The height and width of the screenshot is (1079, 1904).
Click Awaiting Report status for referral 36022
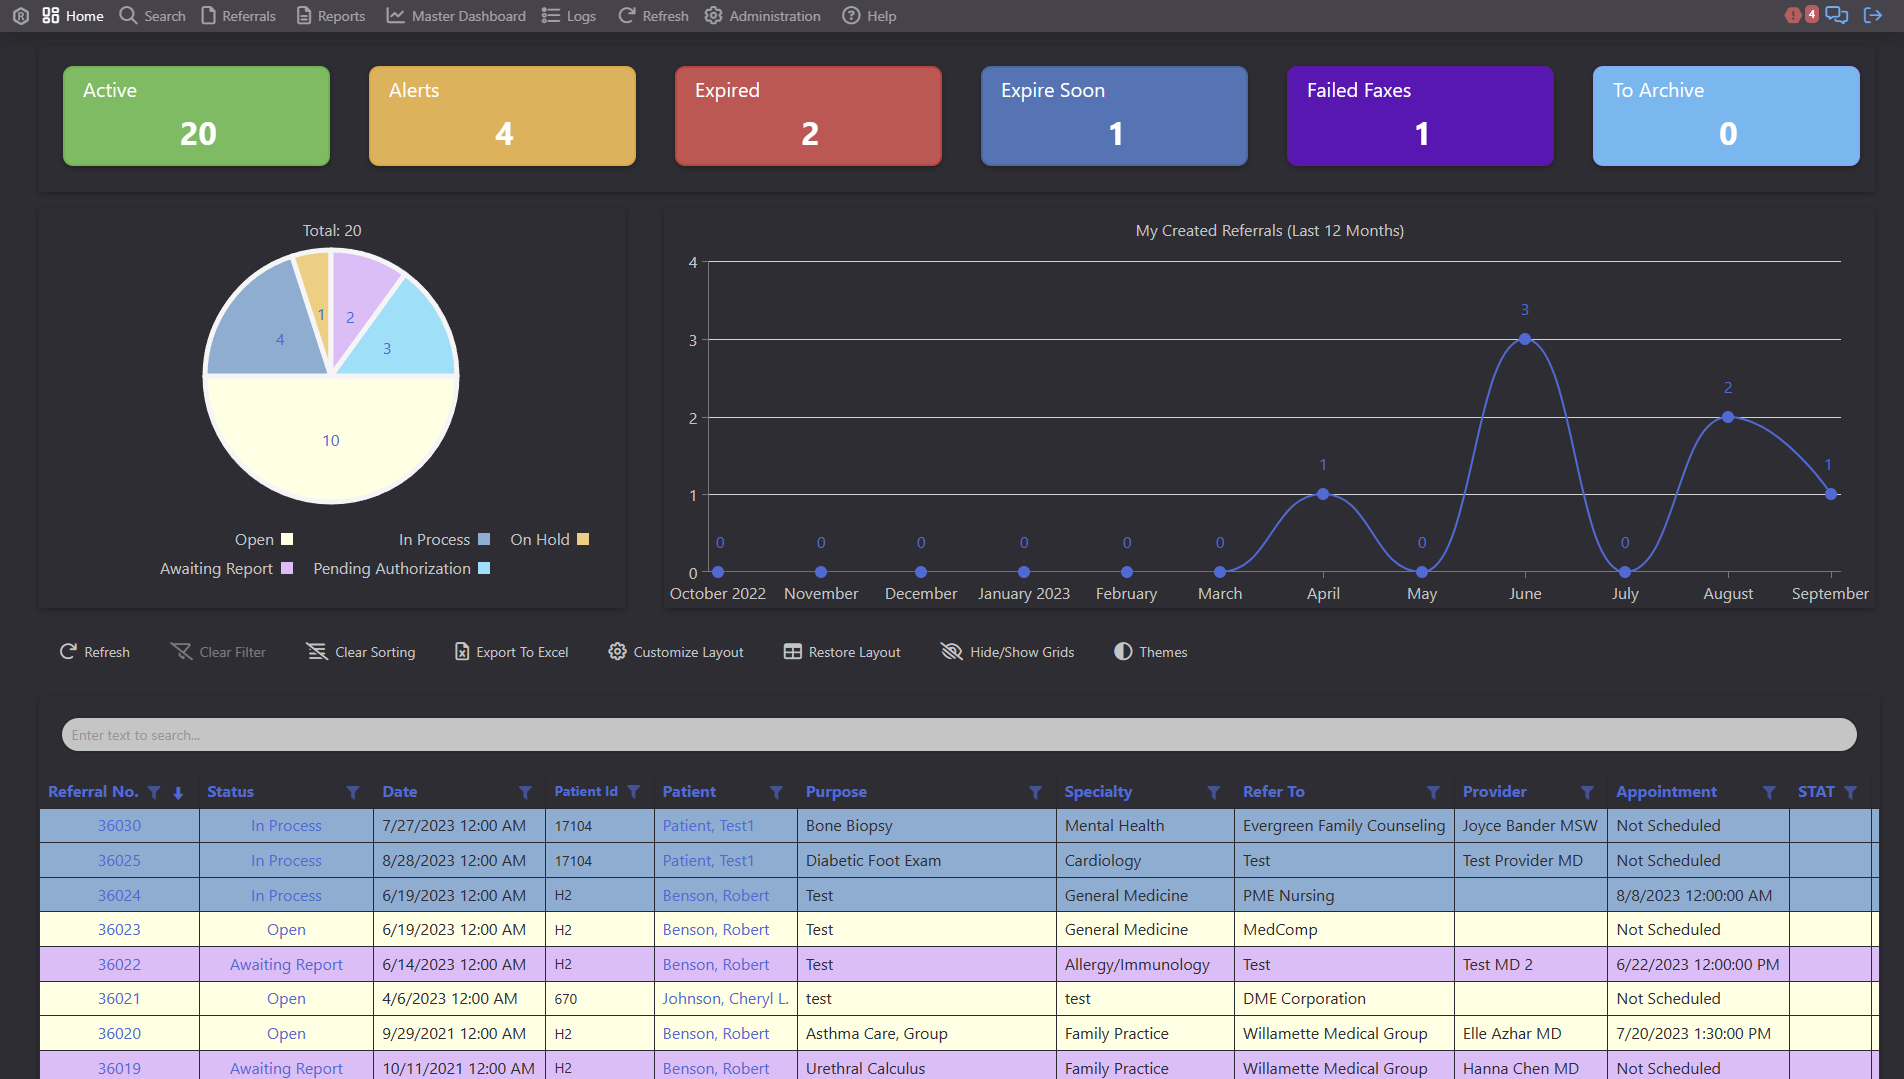[x=286, y=965]
